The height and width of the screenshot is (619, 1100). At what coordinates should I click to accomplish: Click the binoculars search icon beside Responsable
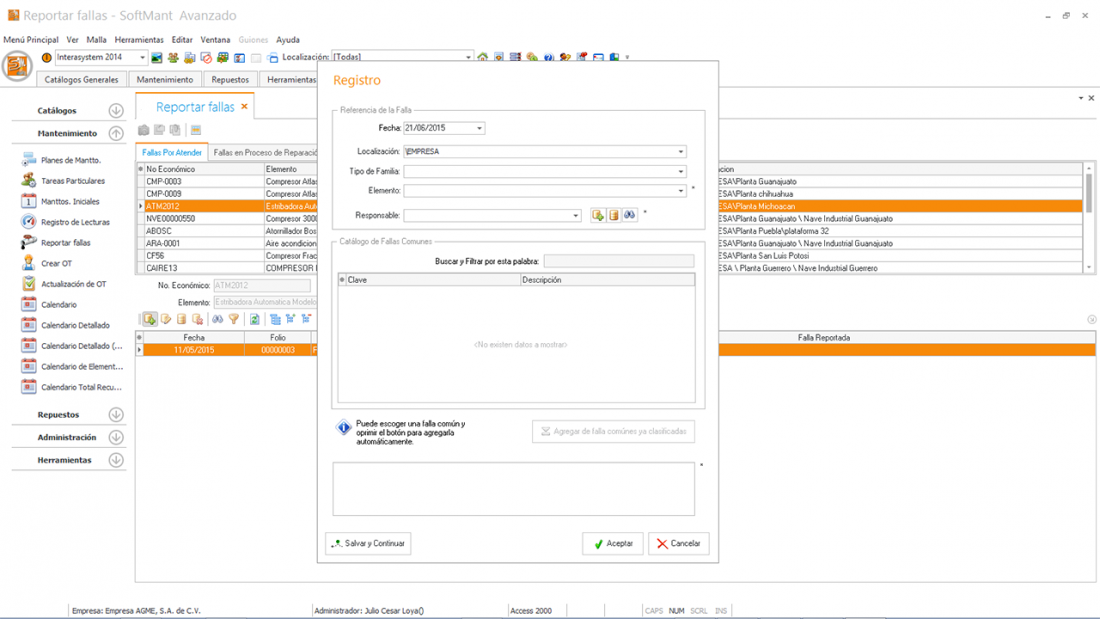630,215
